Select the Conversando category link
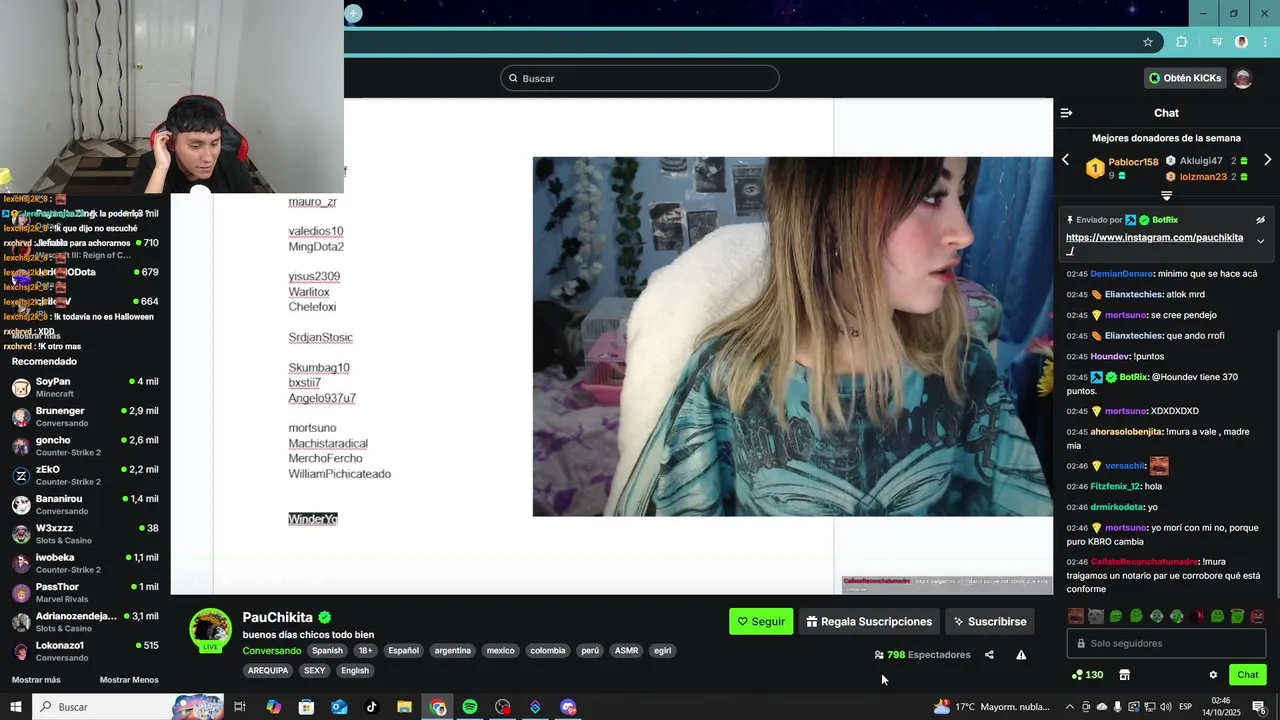This screenshot has height=720, width=1280. (x=272, y=650)
